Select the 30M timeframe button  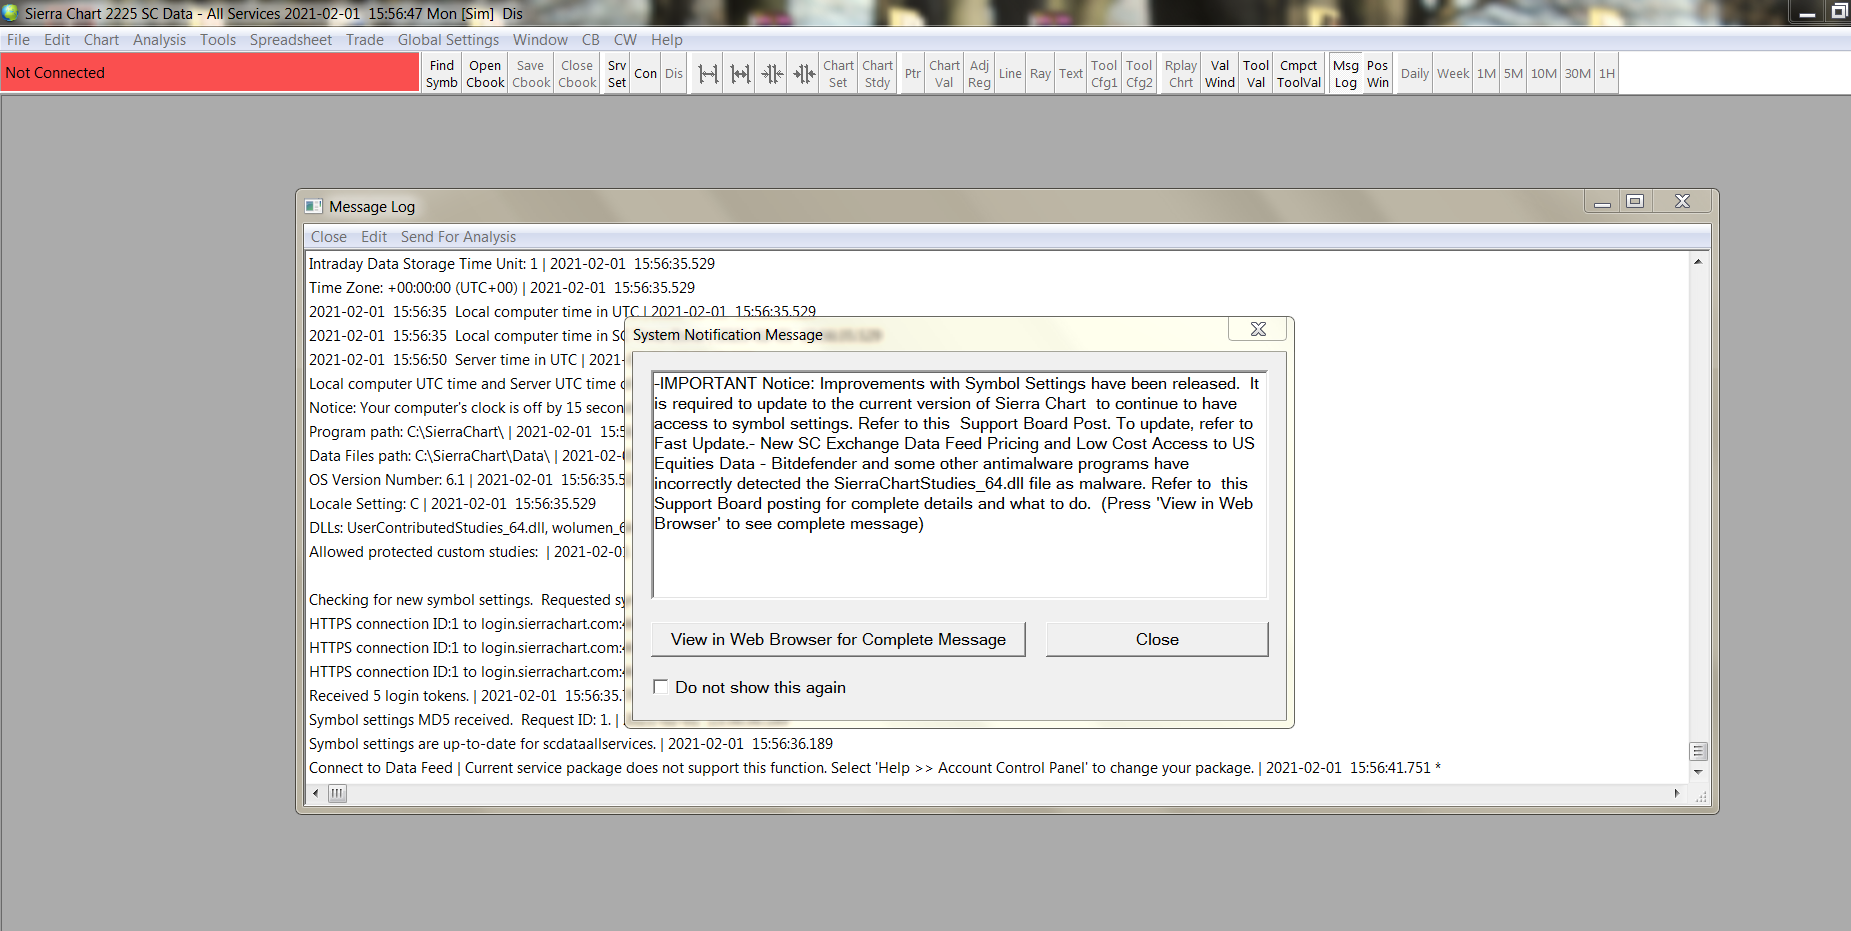1578,74
